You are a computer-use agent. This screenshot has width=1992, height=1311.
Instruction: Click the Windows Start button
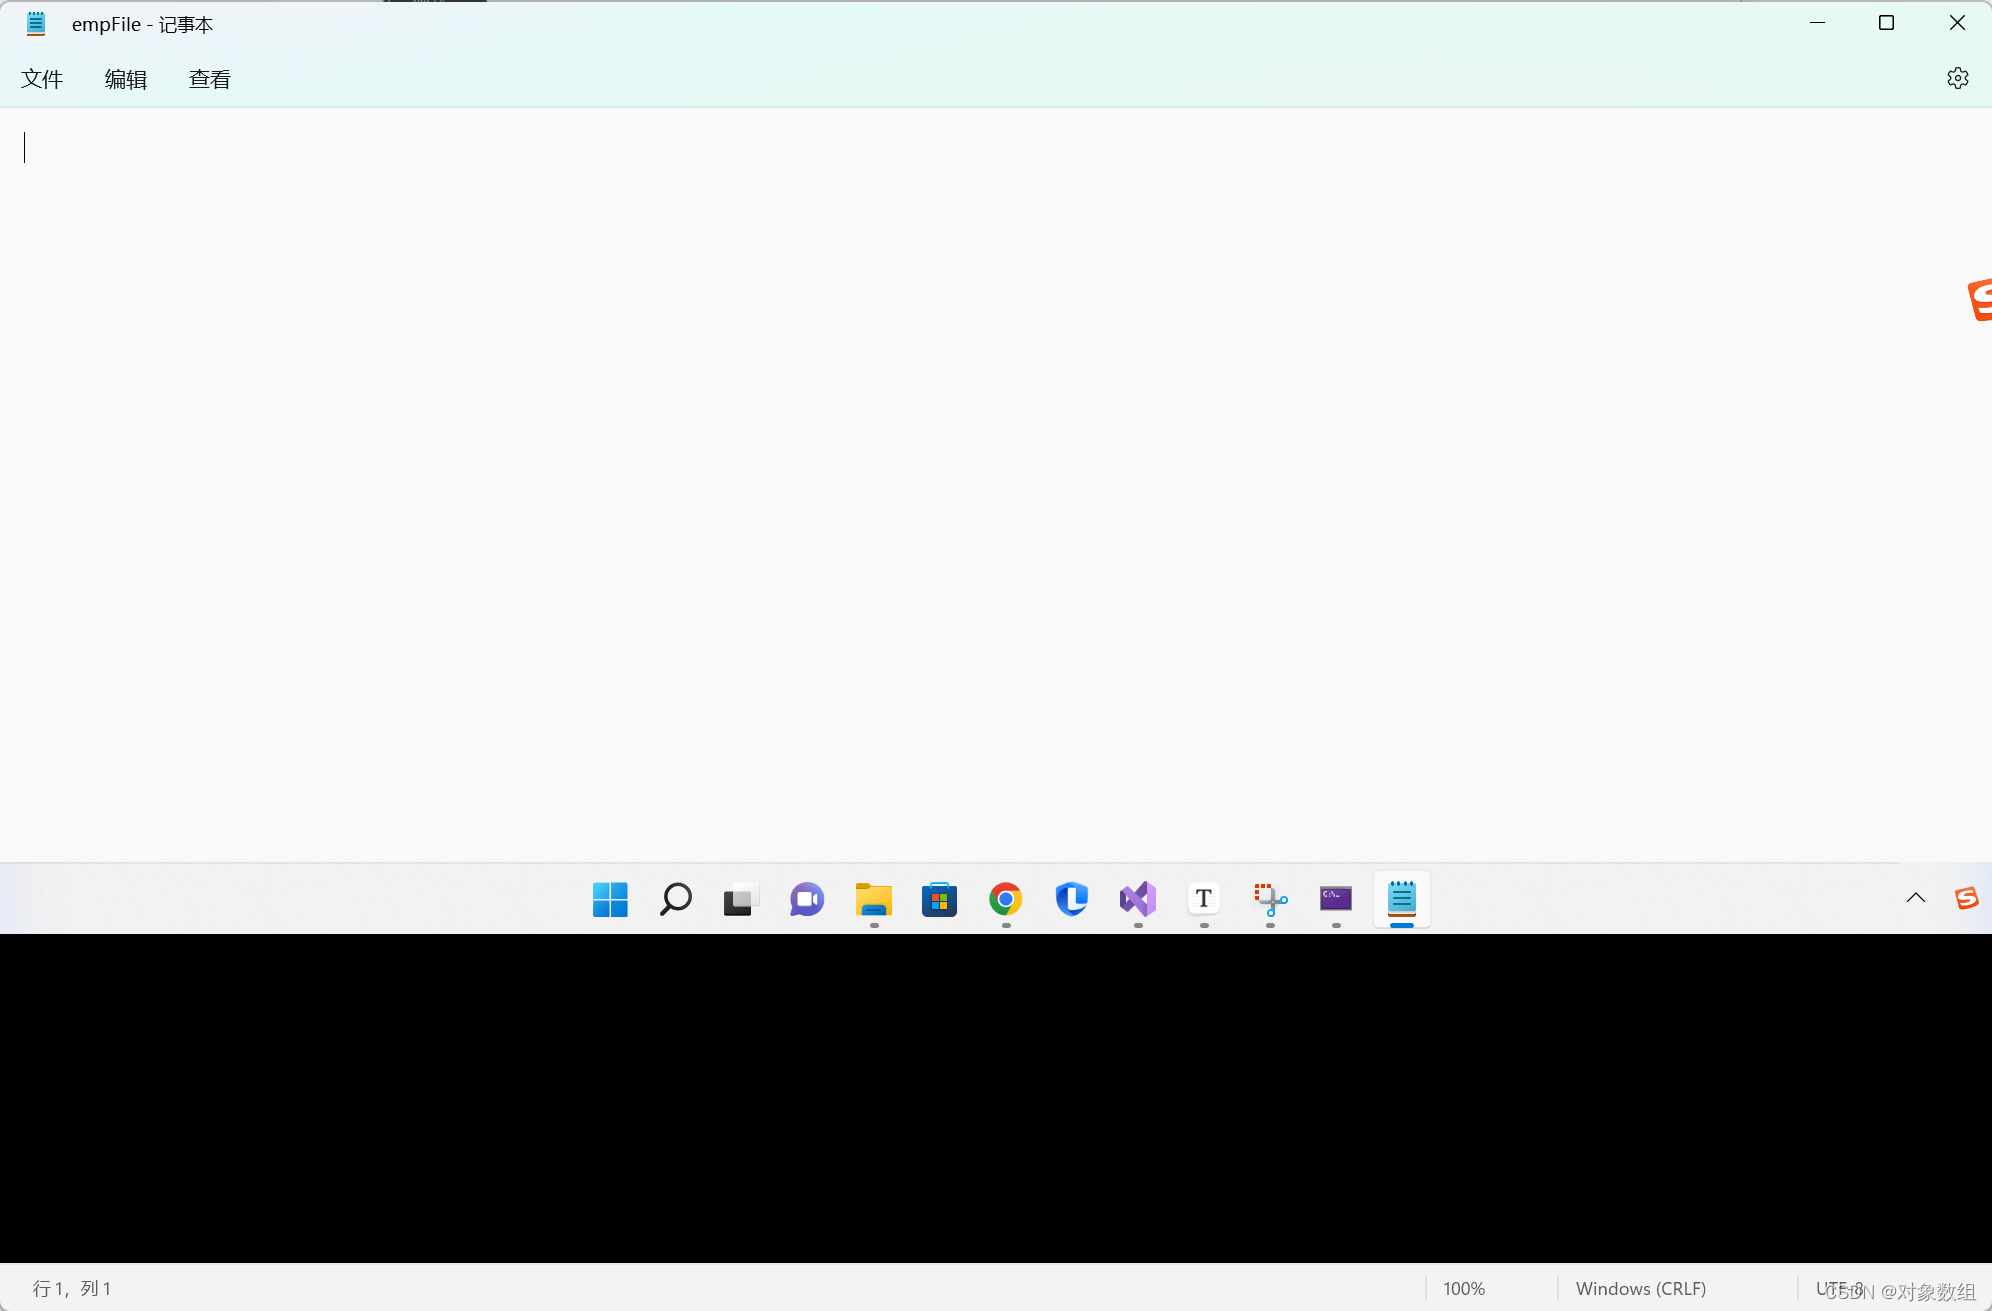pos(610,899)
